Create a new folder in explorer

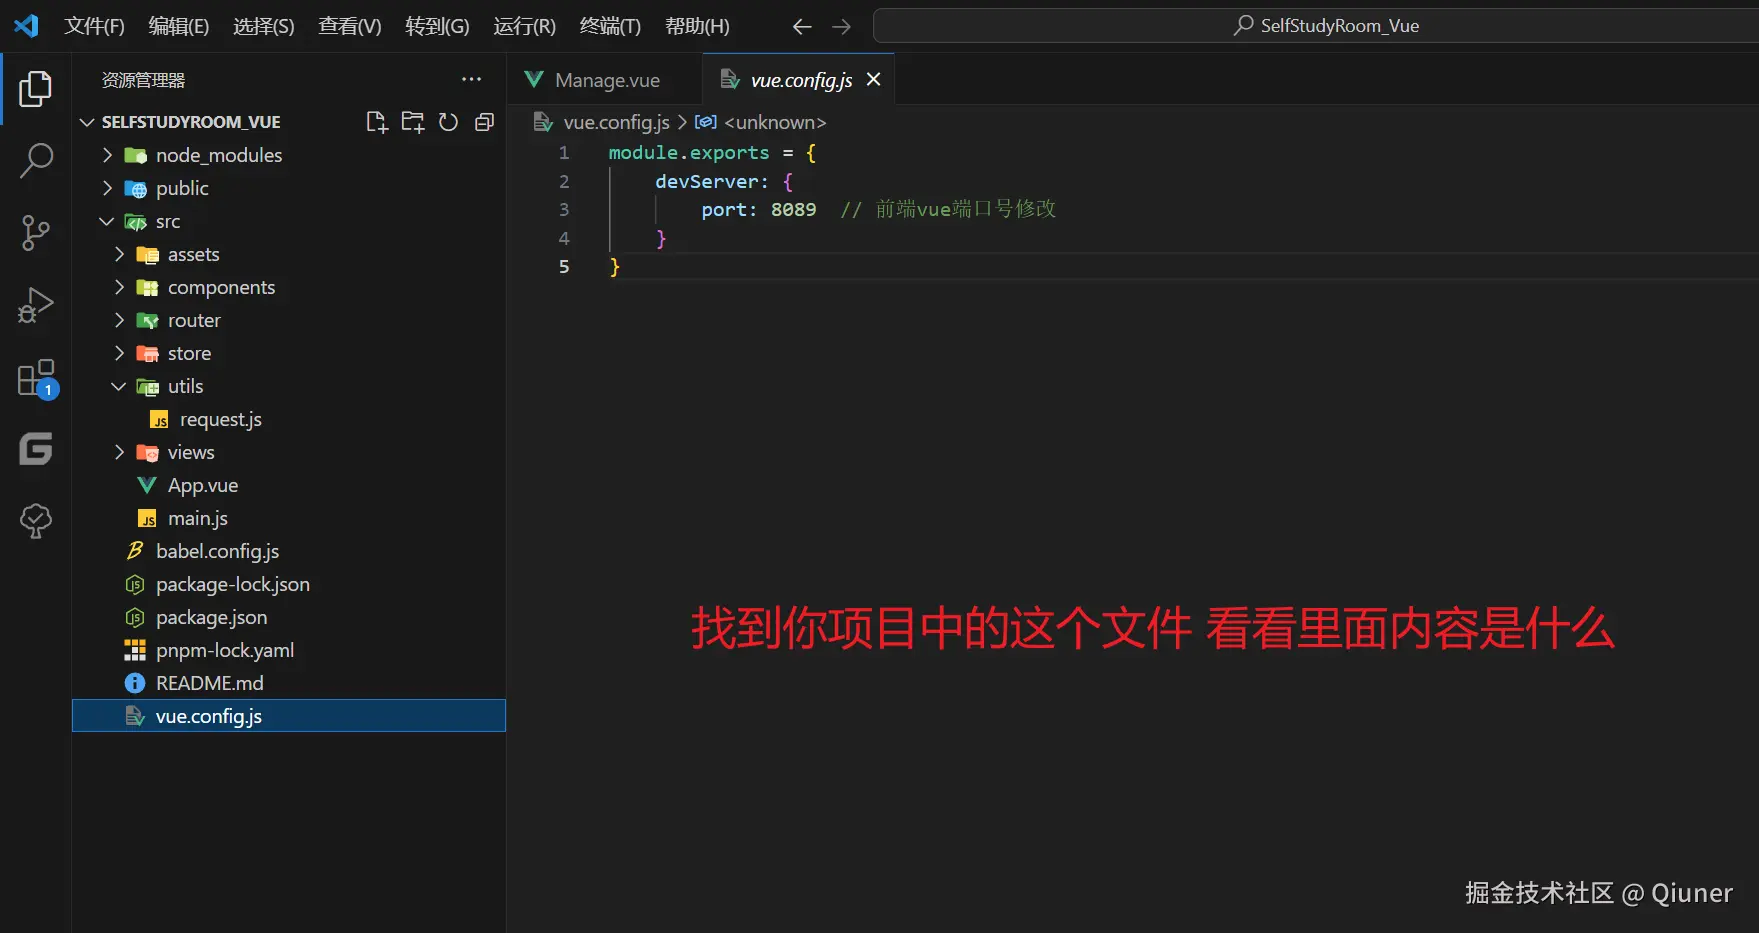pyautogui.click(x=412, y=122)
